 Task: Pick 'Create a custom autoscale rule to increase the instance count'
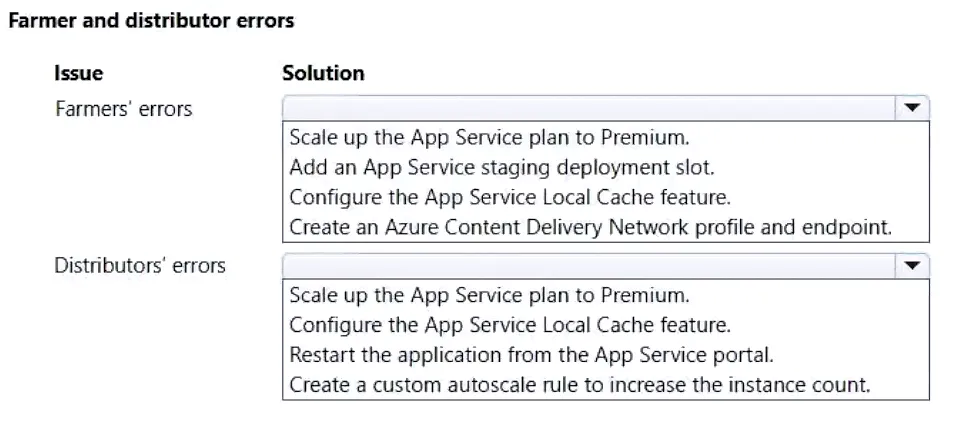point(579,384)
